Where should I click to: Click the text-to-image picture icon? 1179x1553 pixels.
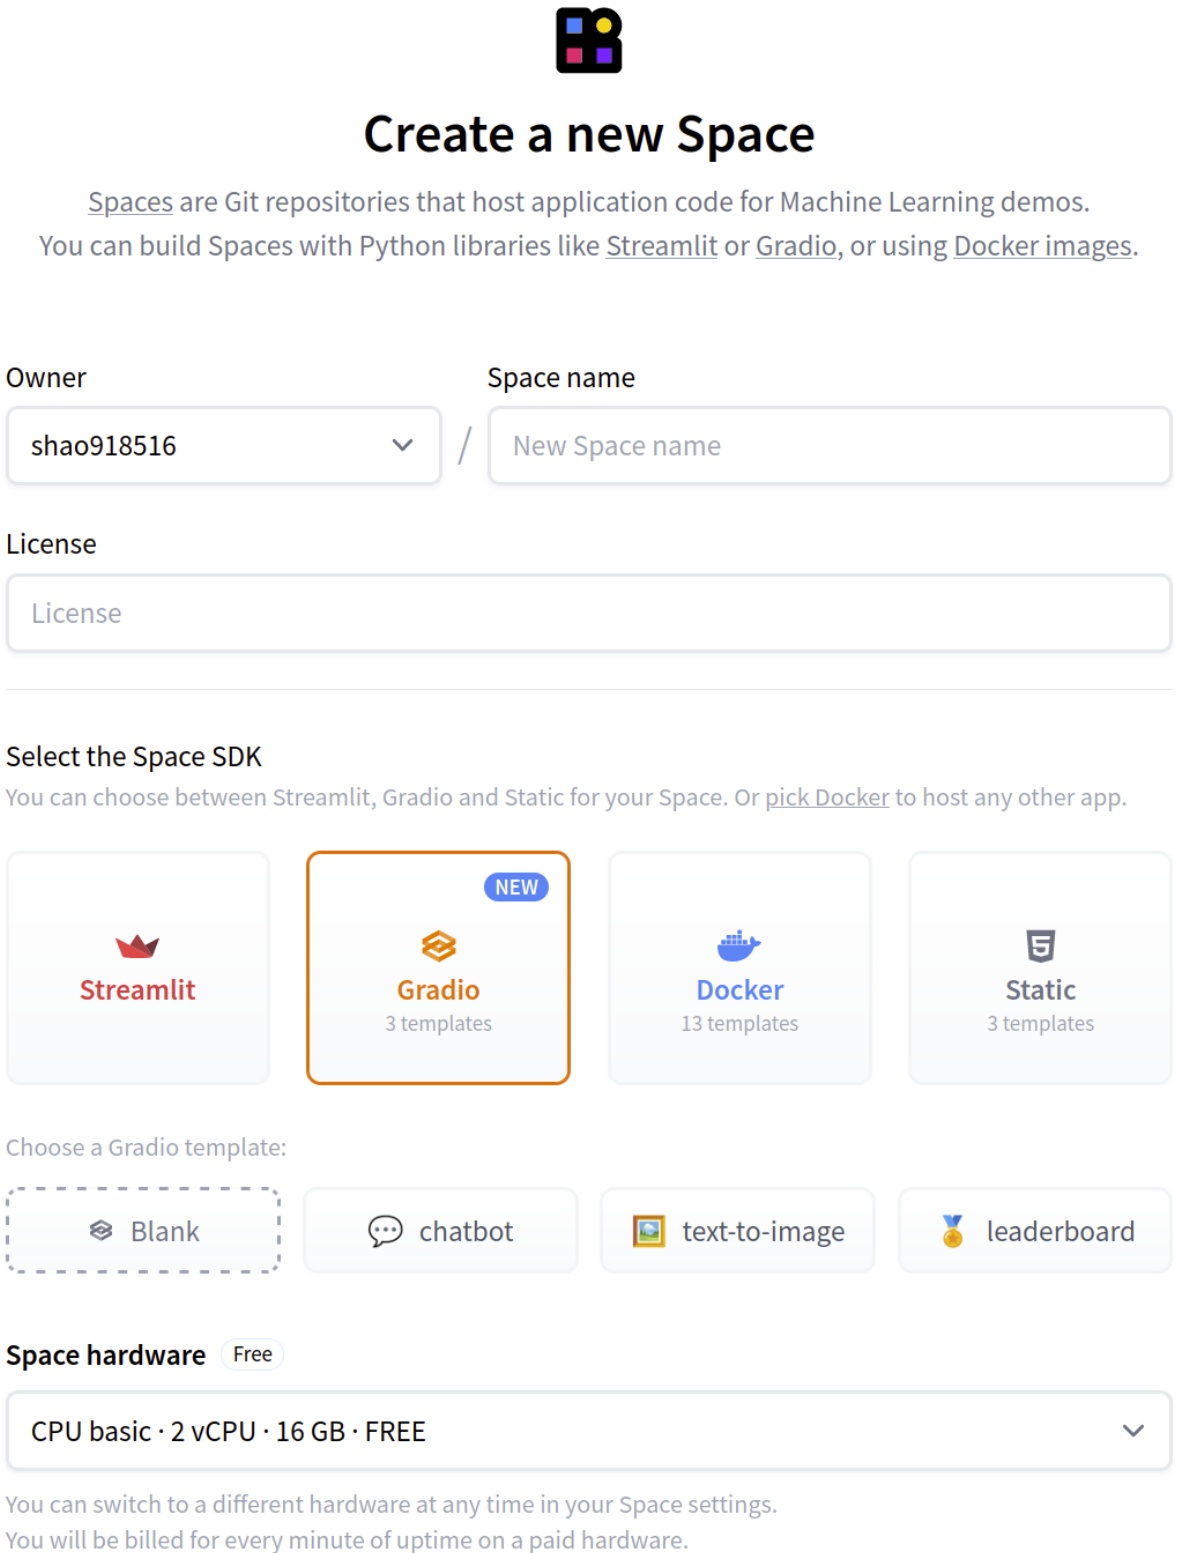(x=649, y=1231)
